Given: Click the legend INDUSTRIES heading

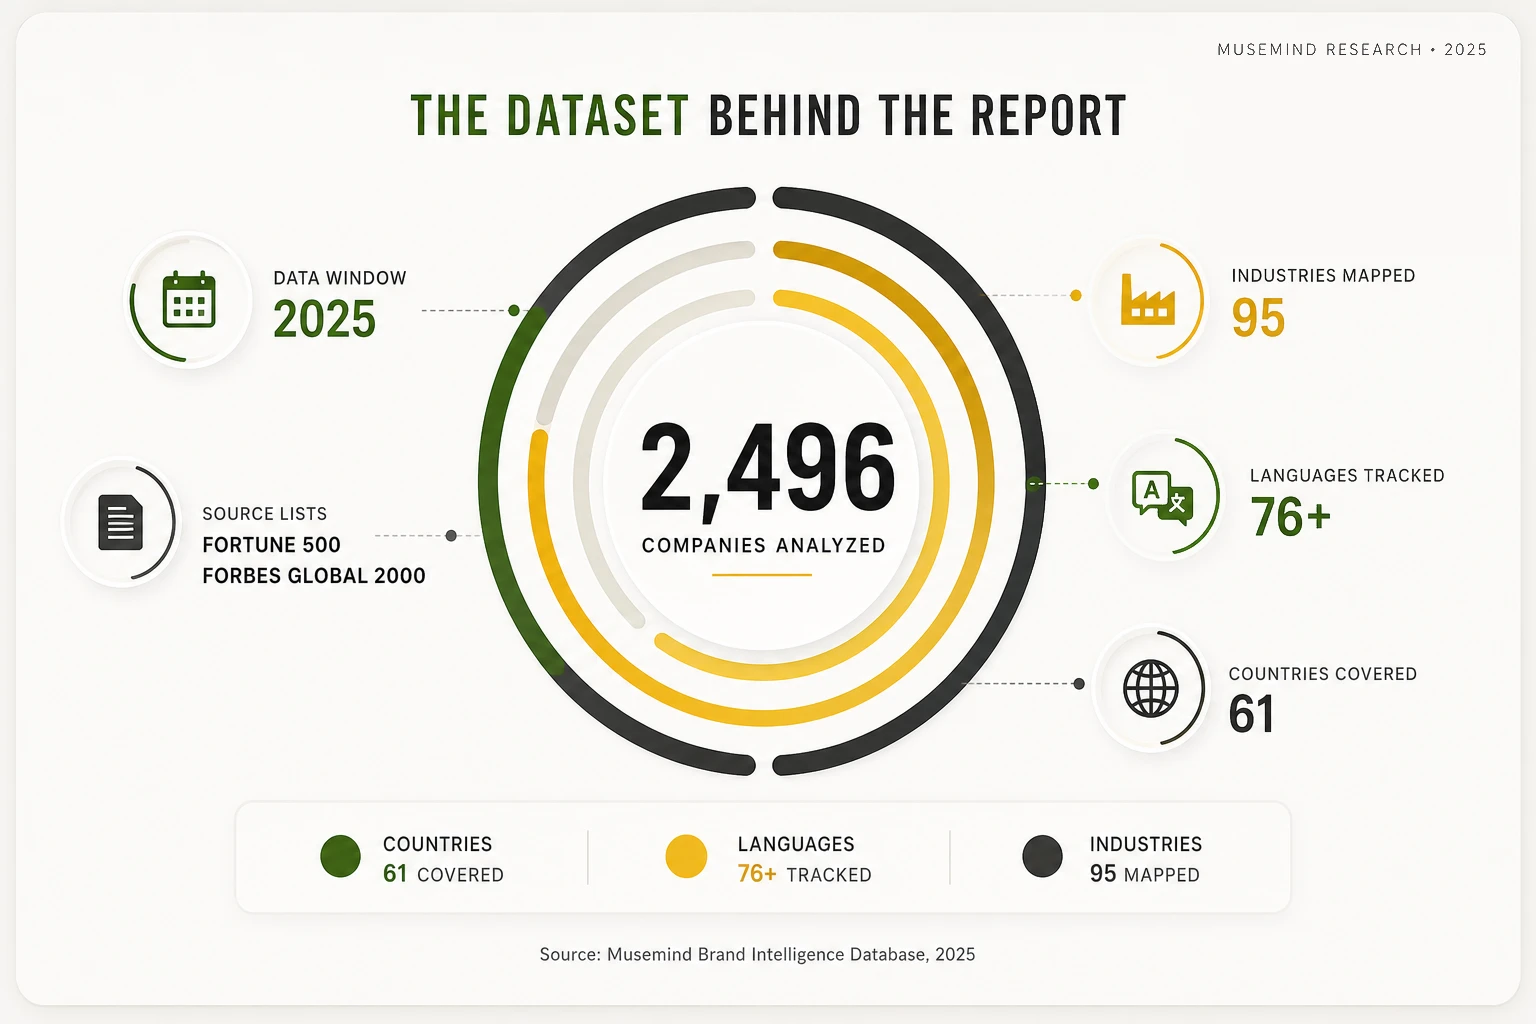Looking at the screenshot, I should point(1146,844).
